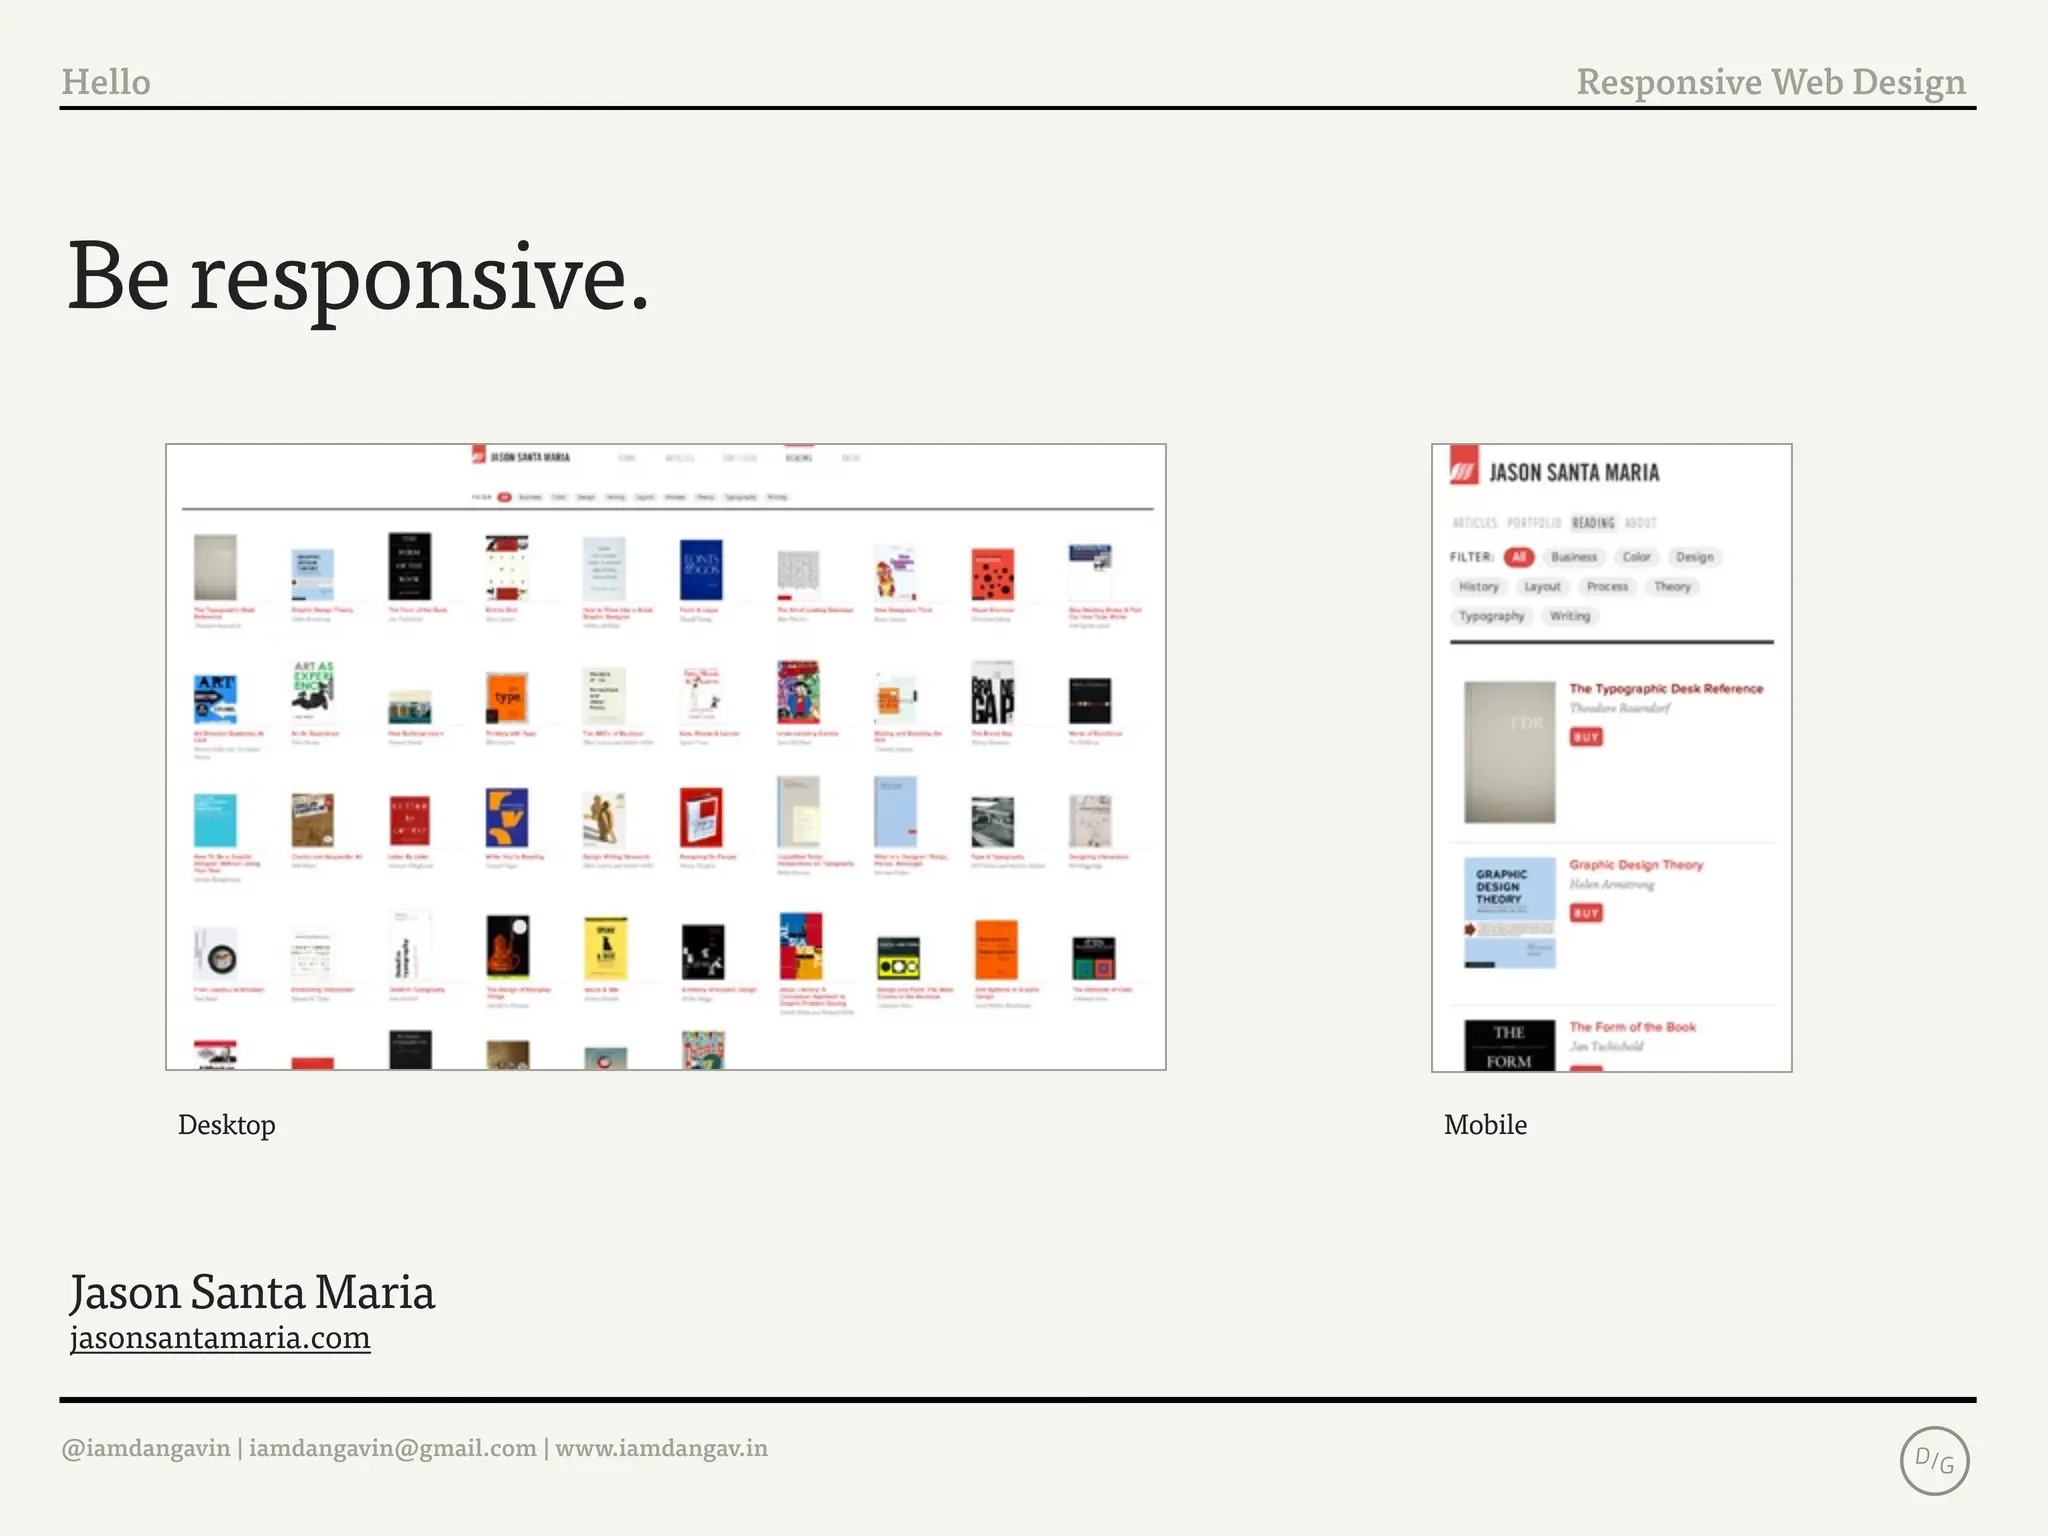Select the 'All' filter pill in mobile view
The width and height of the screenshot is (2048, 1536).
pos(1518,557)
